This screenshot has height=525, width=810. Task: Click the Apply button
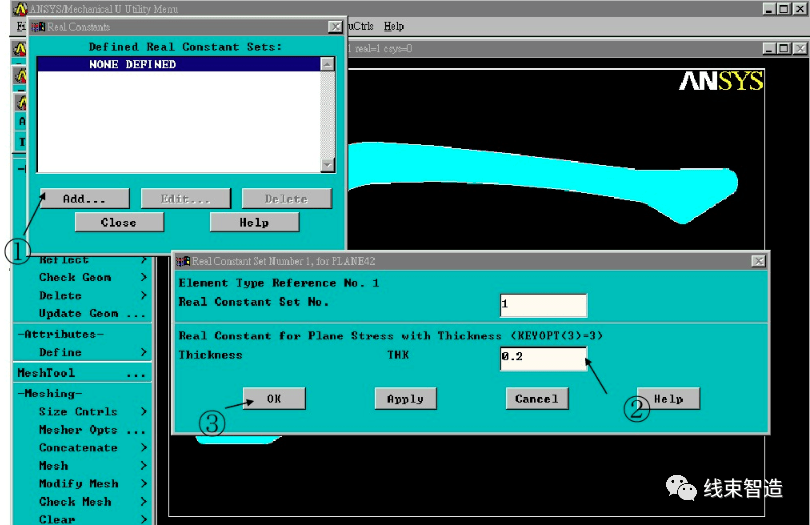pyautogui.click(x=406, y=398)
